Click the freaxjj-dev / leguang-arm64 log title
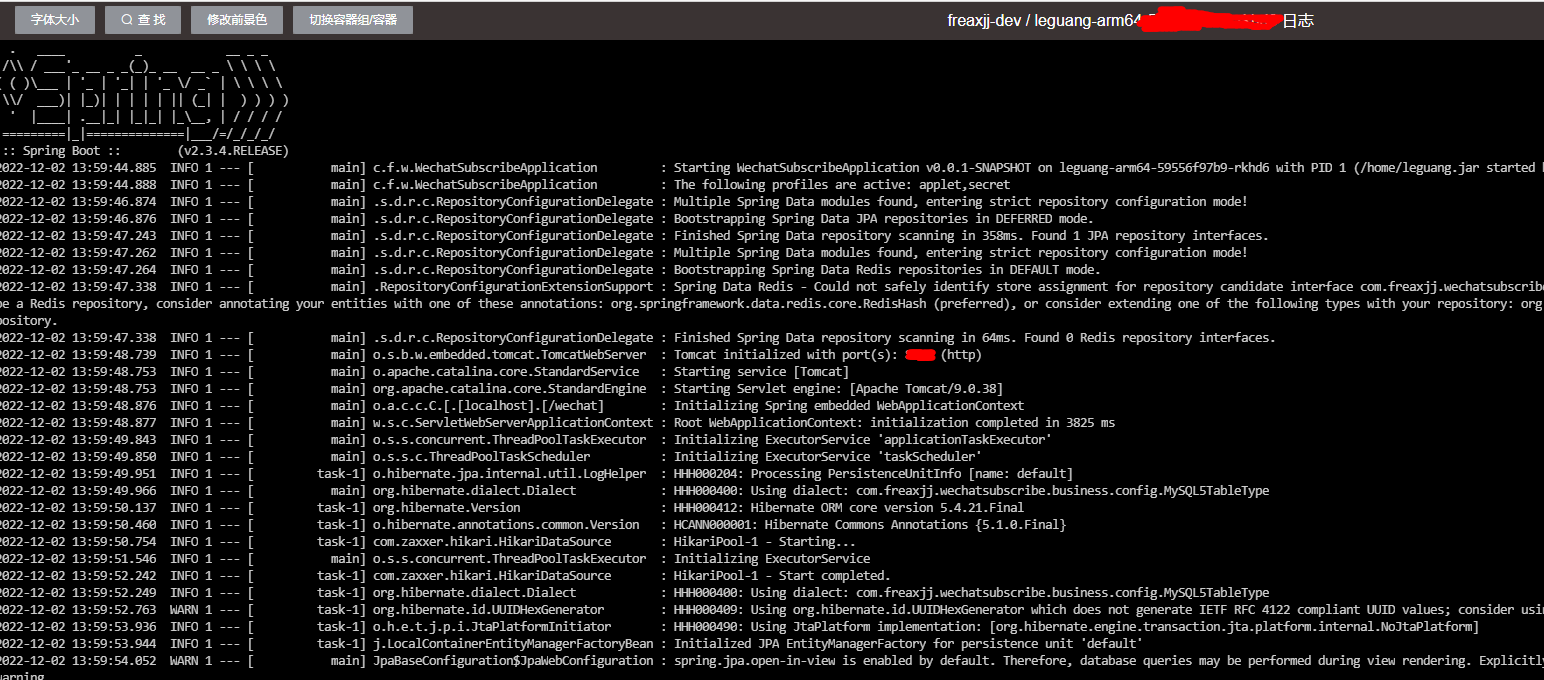 1130,20
